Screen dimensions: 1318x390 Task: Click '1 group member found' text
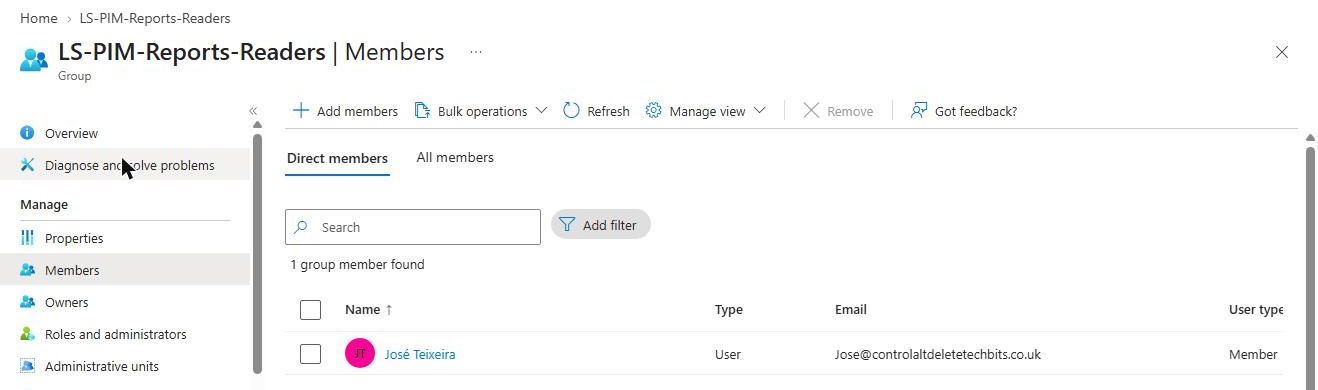click(357, 265)
